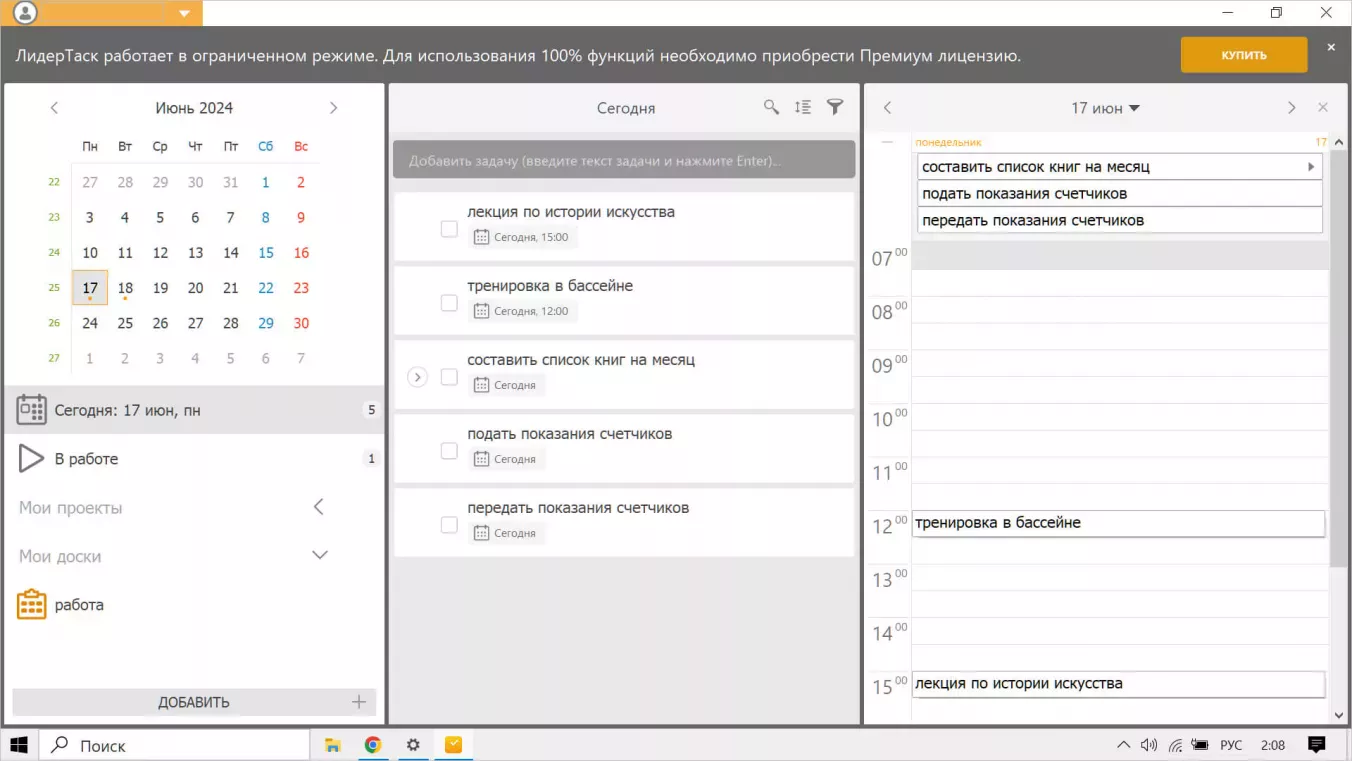Click the ДОБАВИТЬ button
The image size is (1352, 761).
(194, 702)
